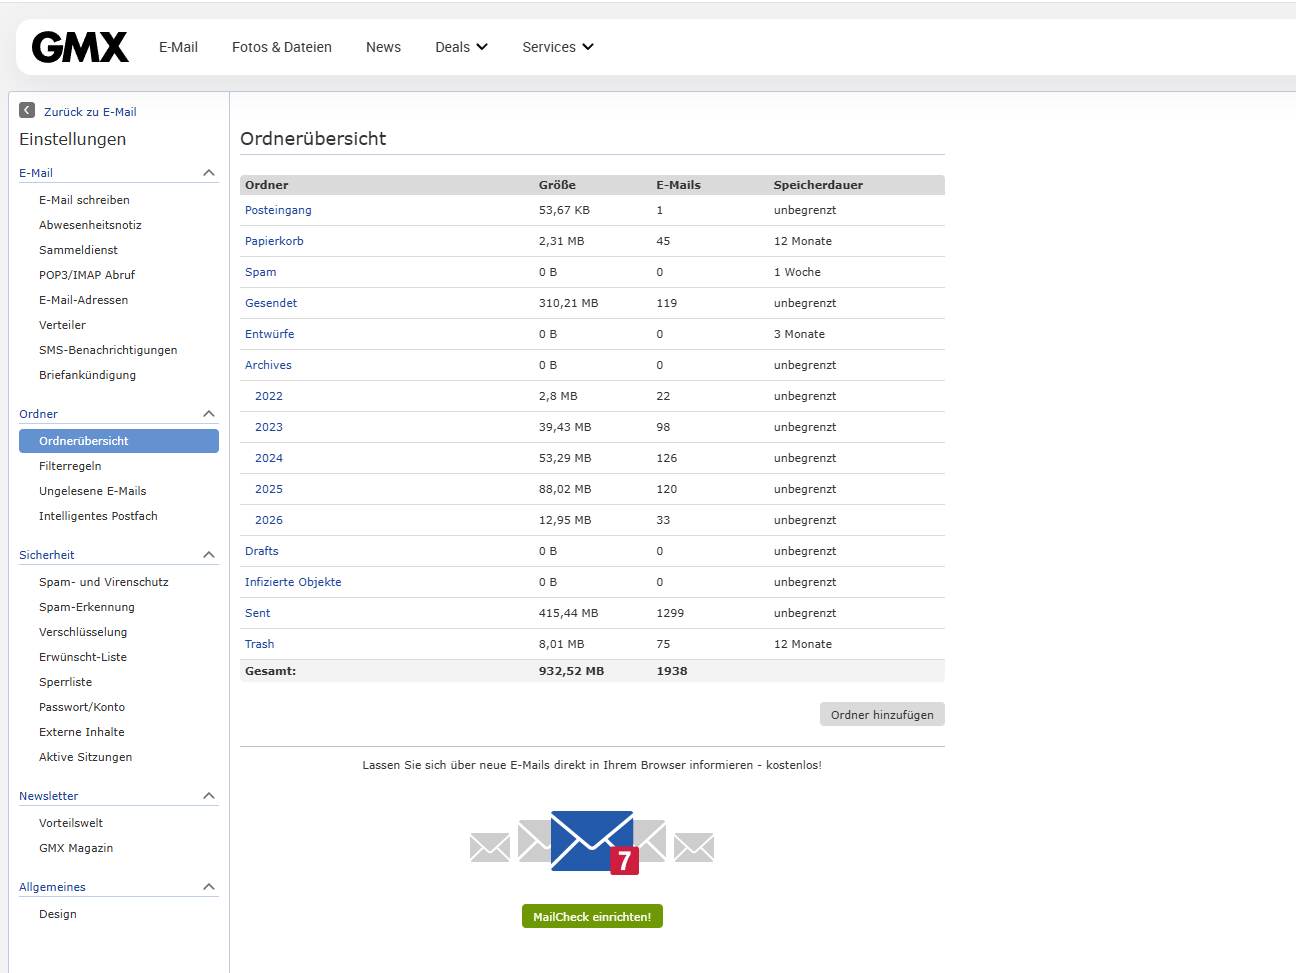Click the MailCheck einrichten! button
Screen dimensions: 1296x973
592,917
